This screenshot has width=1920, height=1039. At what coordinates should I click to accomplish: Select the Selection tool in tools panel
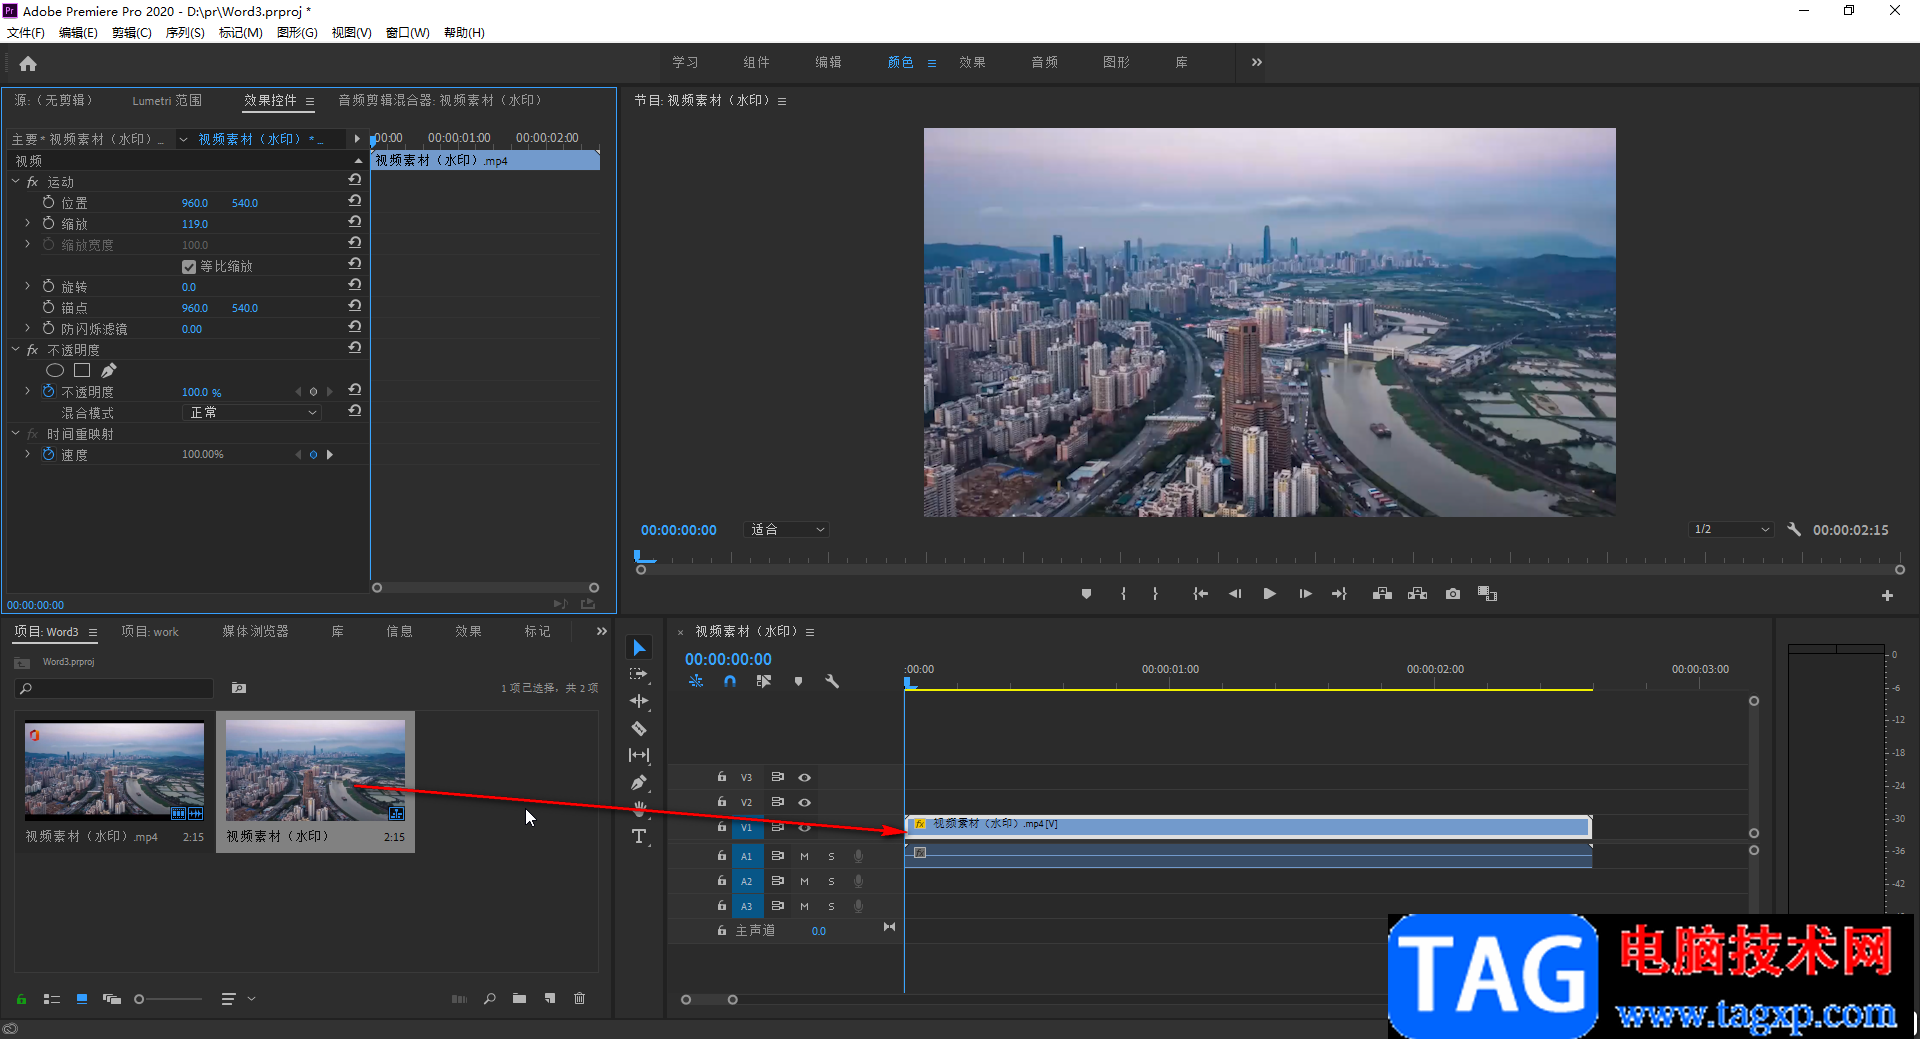coord(639,648)
